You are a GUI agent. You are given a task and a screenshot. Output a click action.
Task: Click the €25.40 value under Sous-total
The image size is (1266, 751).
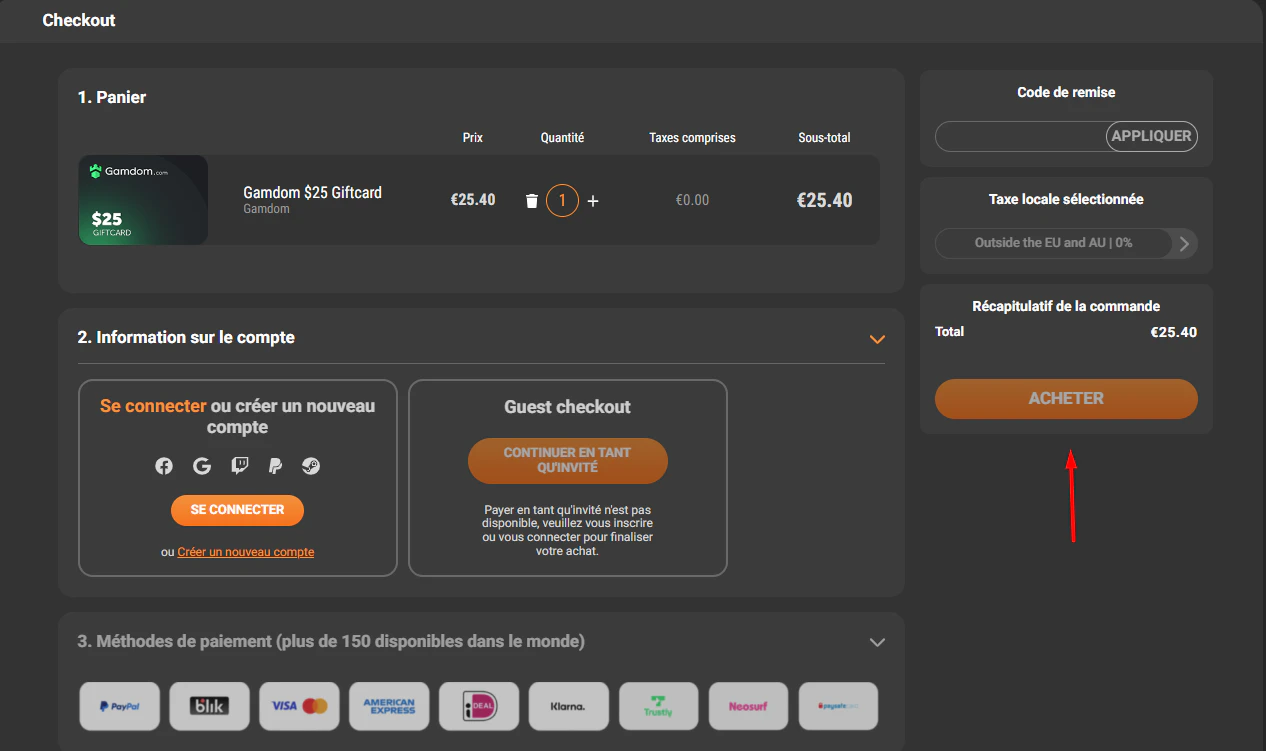825,200
